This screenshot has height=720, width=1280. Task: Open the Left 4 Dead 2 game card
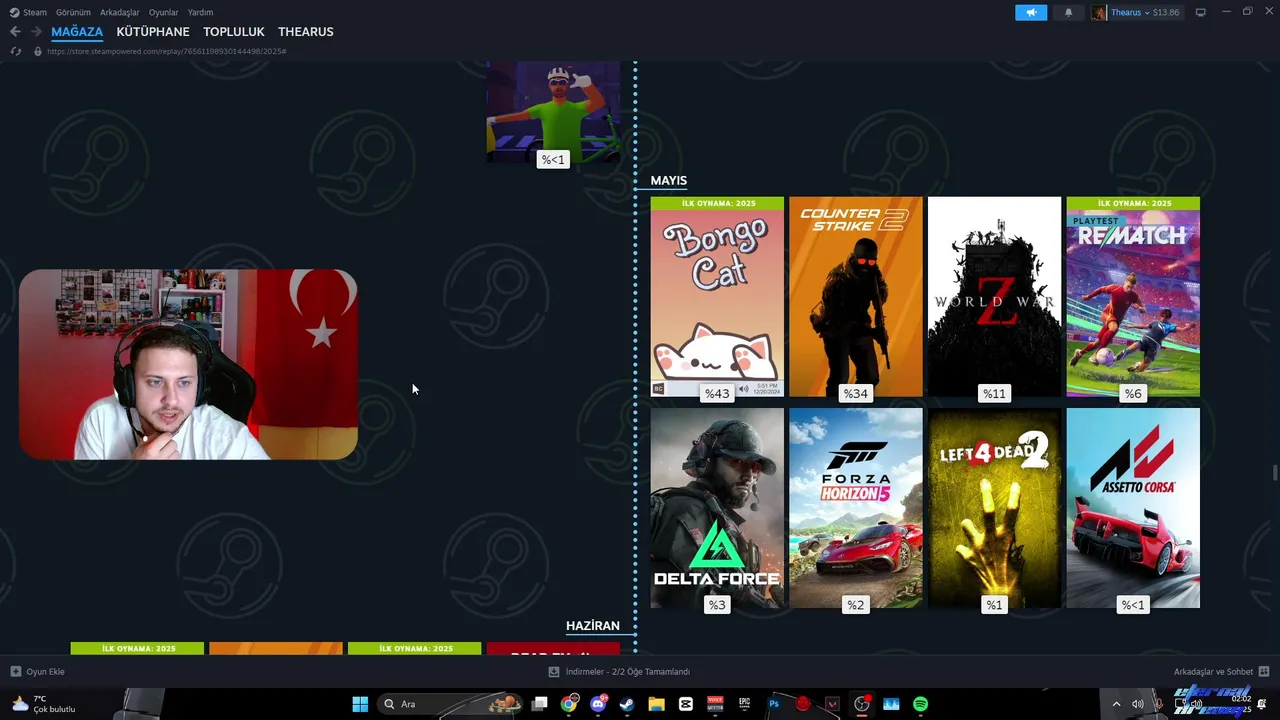(994, 508)
